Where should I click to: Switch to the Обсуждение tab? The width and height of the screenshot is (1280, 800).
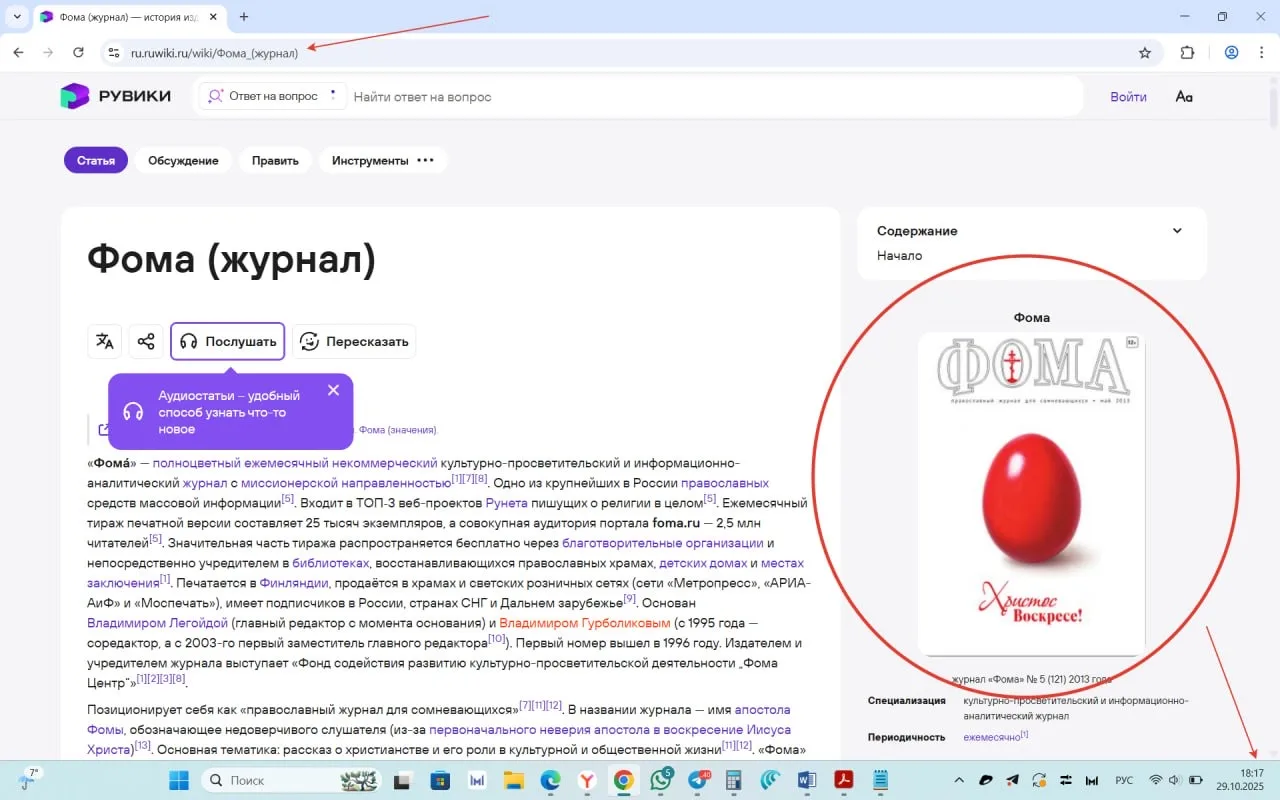[183, 160]
